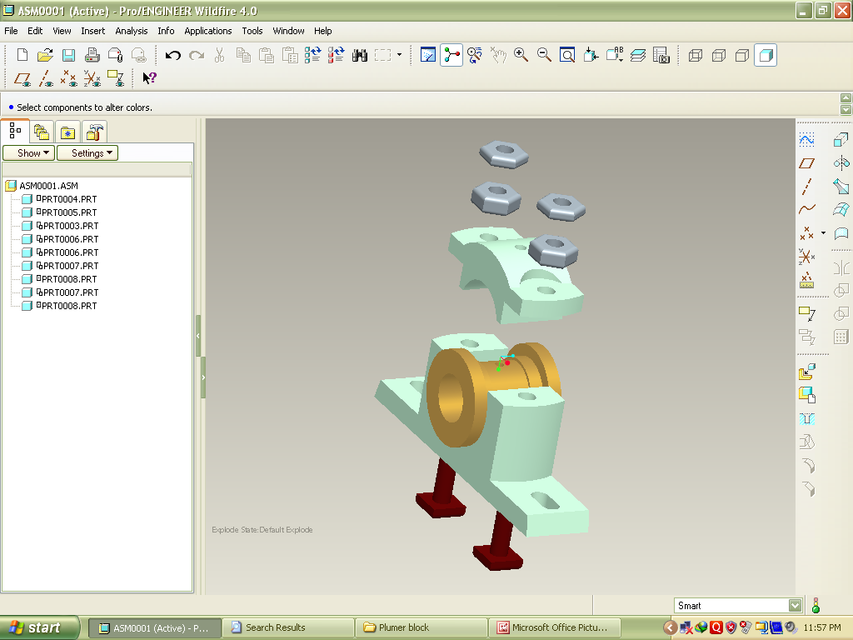Open the Layers icon in toolbar
Image resolution: width=853 pixels, height=640 pixels.
pyautogui.click(x=638, y=55)
